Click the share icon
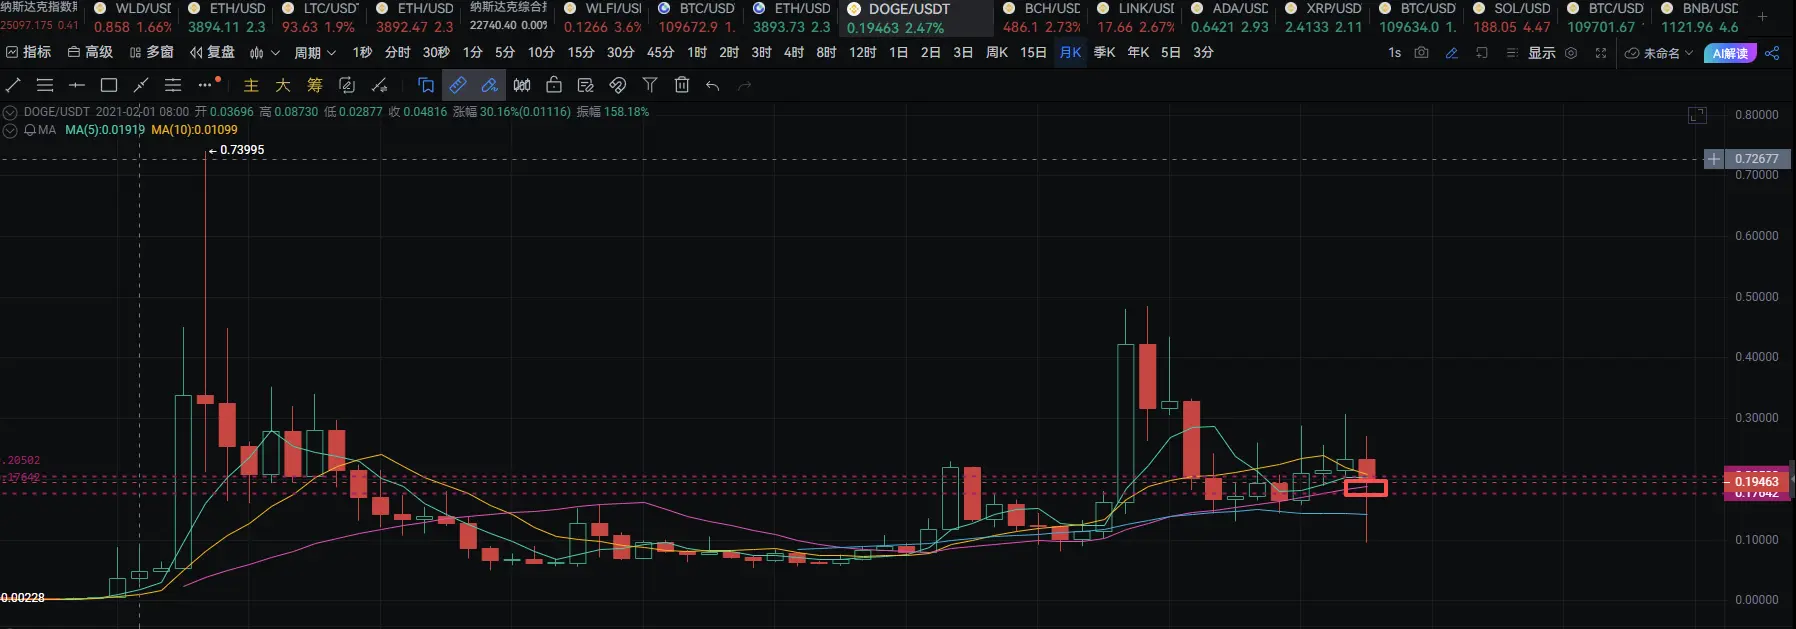The width and height of the screenshot is (1796, 629). tap(1772, 53)
